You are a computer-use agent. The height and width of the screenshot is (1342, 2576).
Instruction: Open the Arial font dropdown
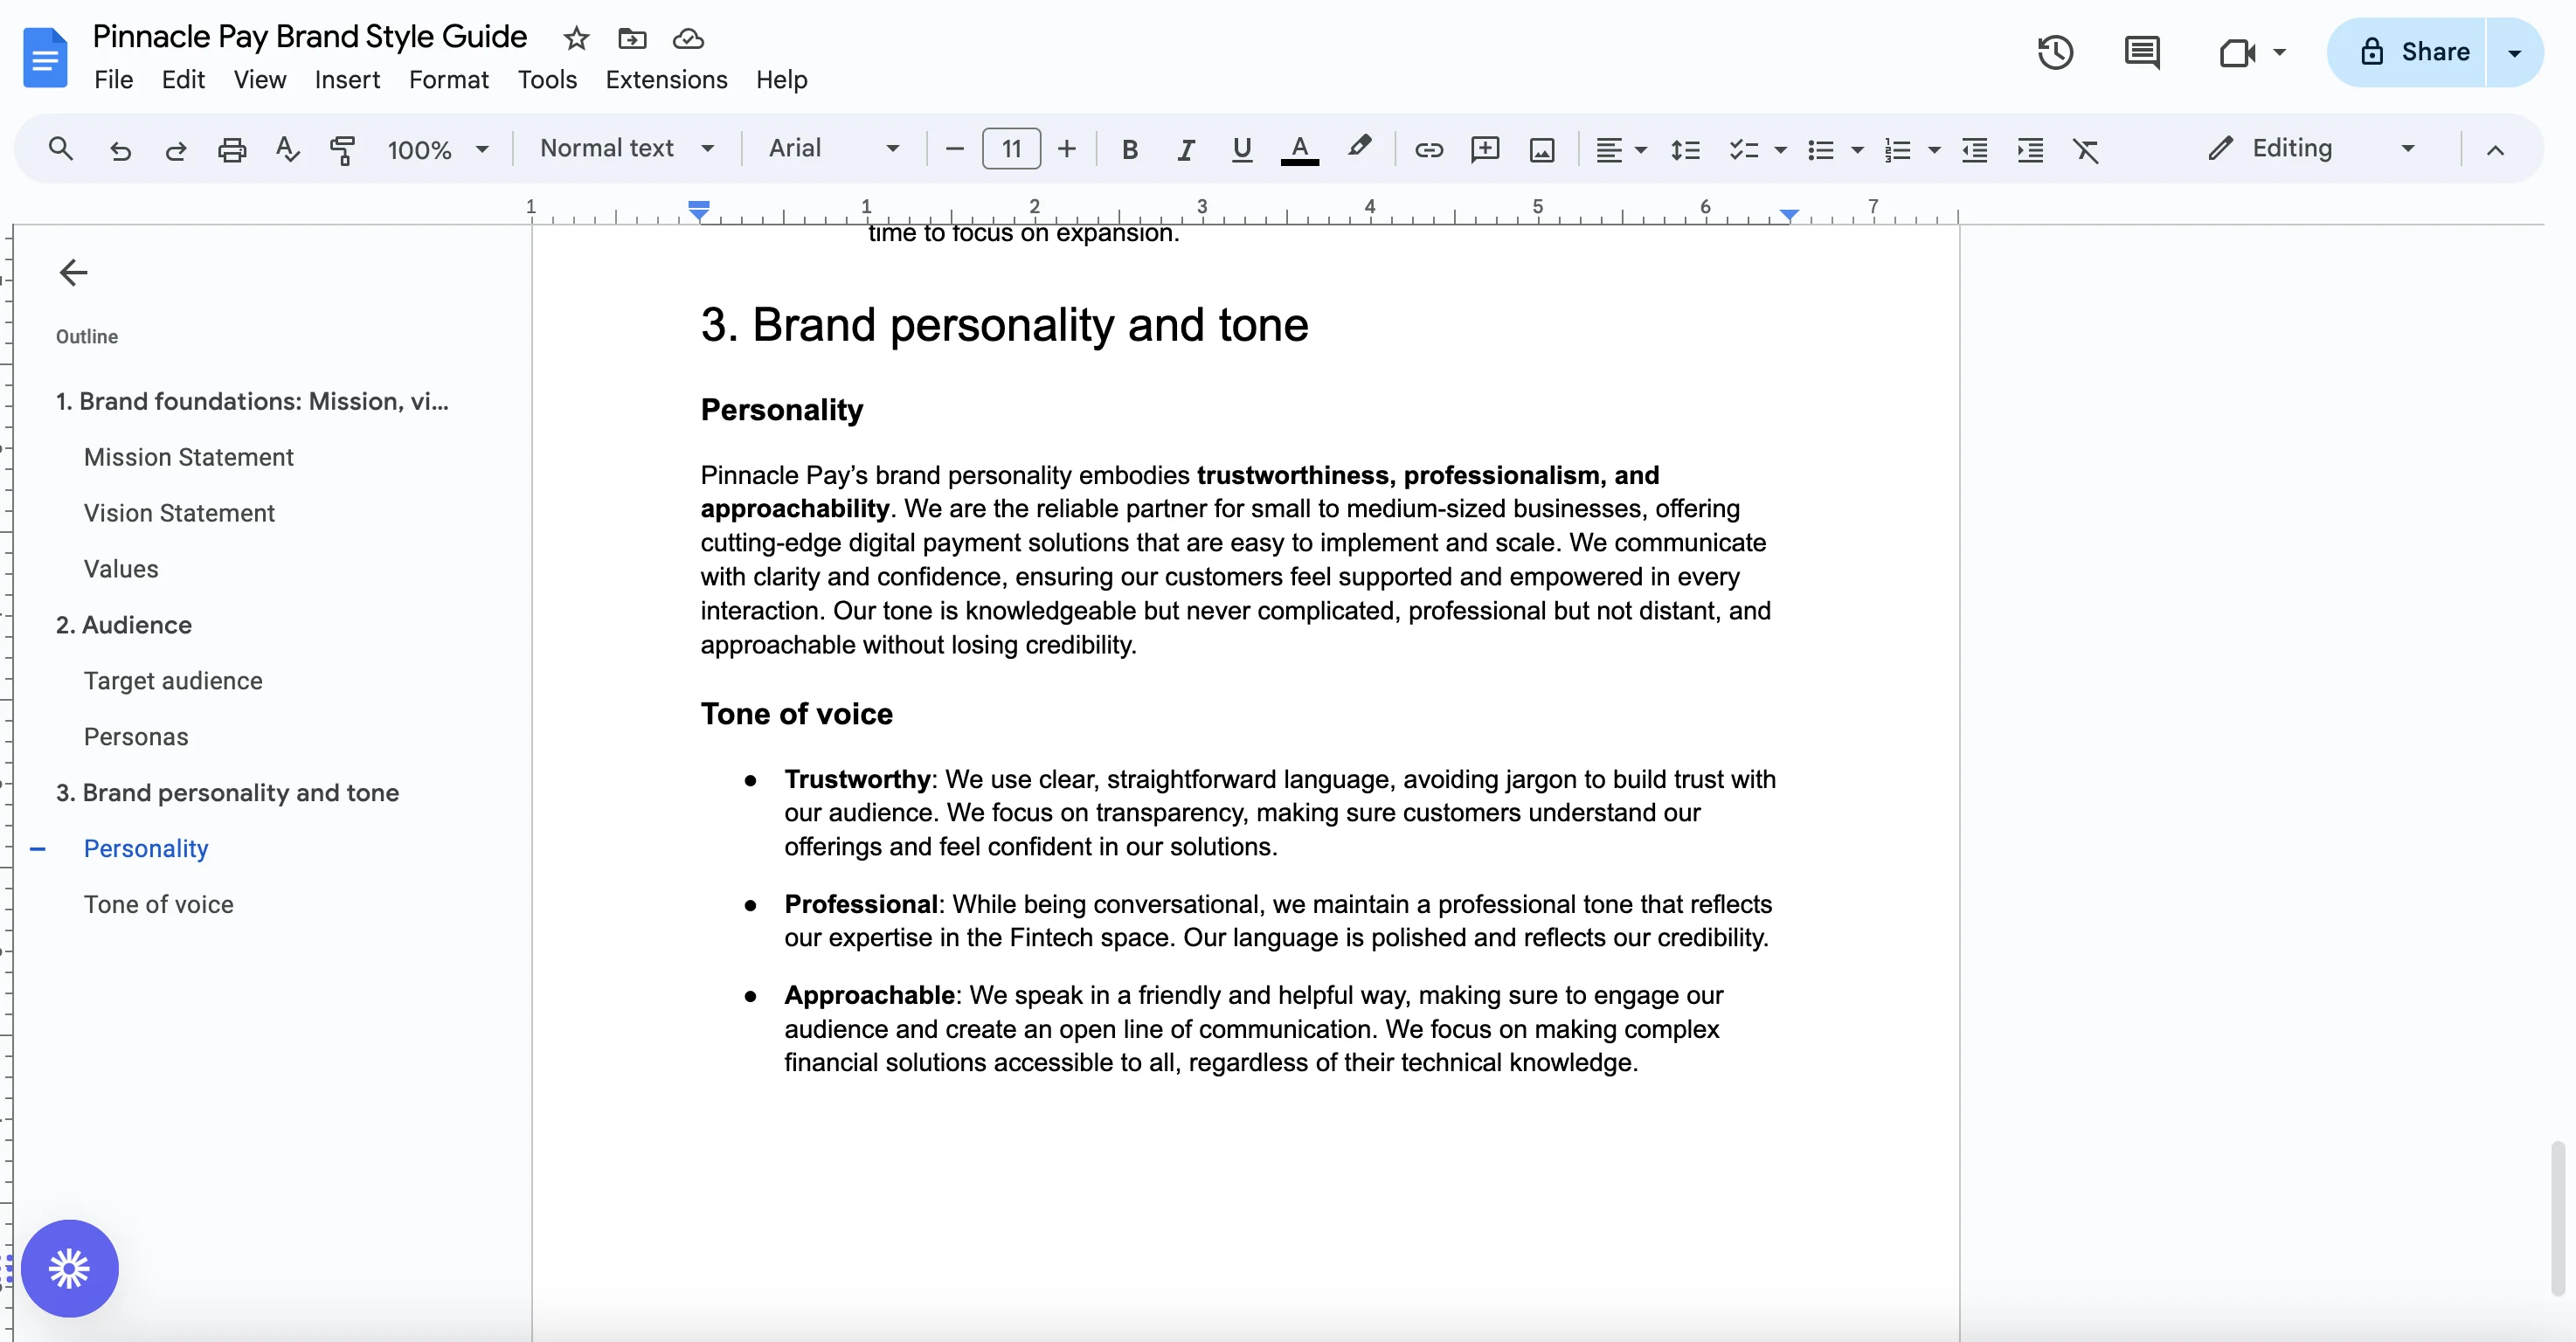pyautogui.click(x=833, y=148)
